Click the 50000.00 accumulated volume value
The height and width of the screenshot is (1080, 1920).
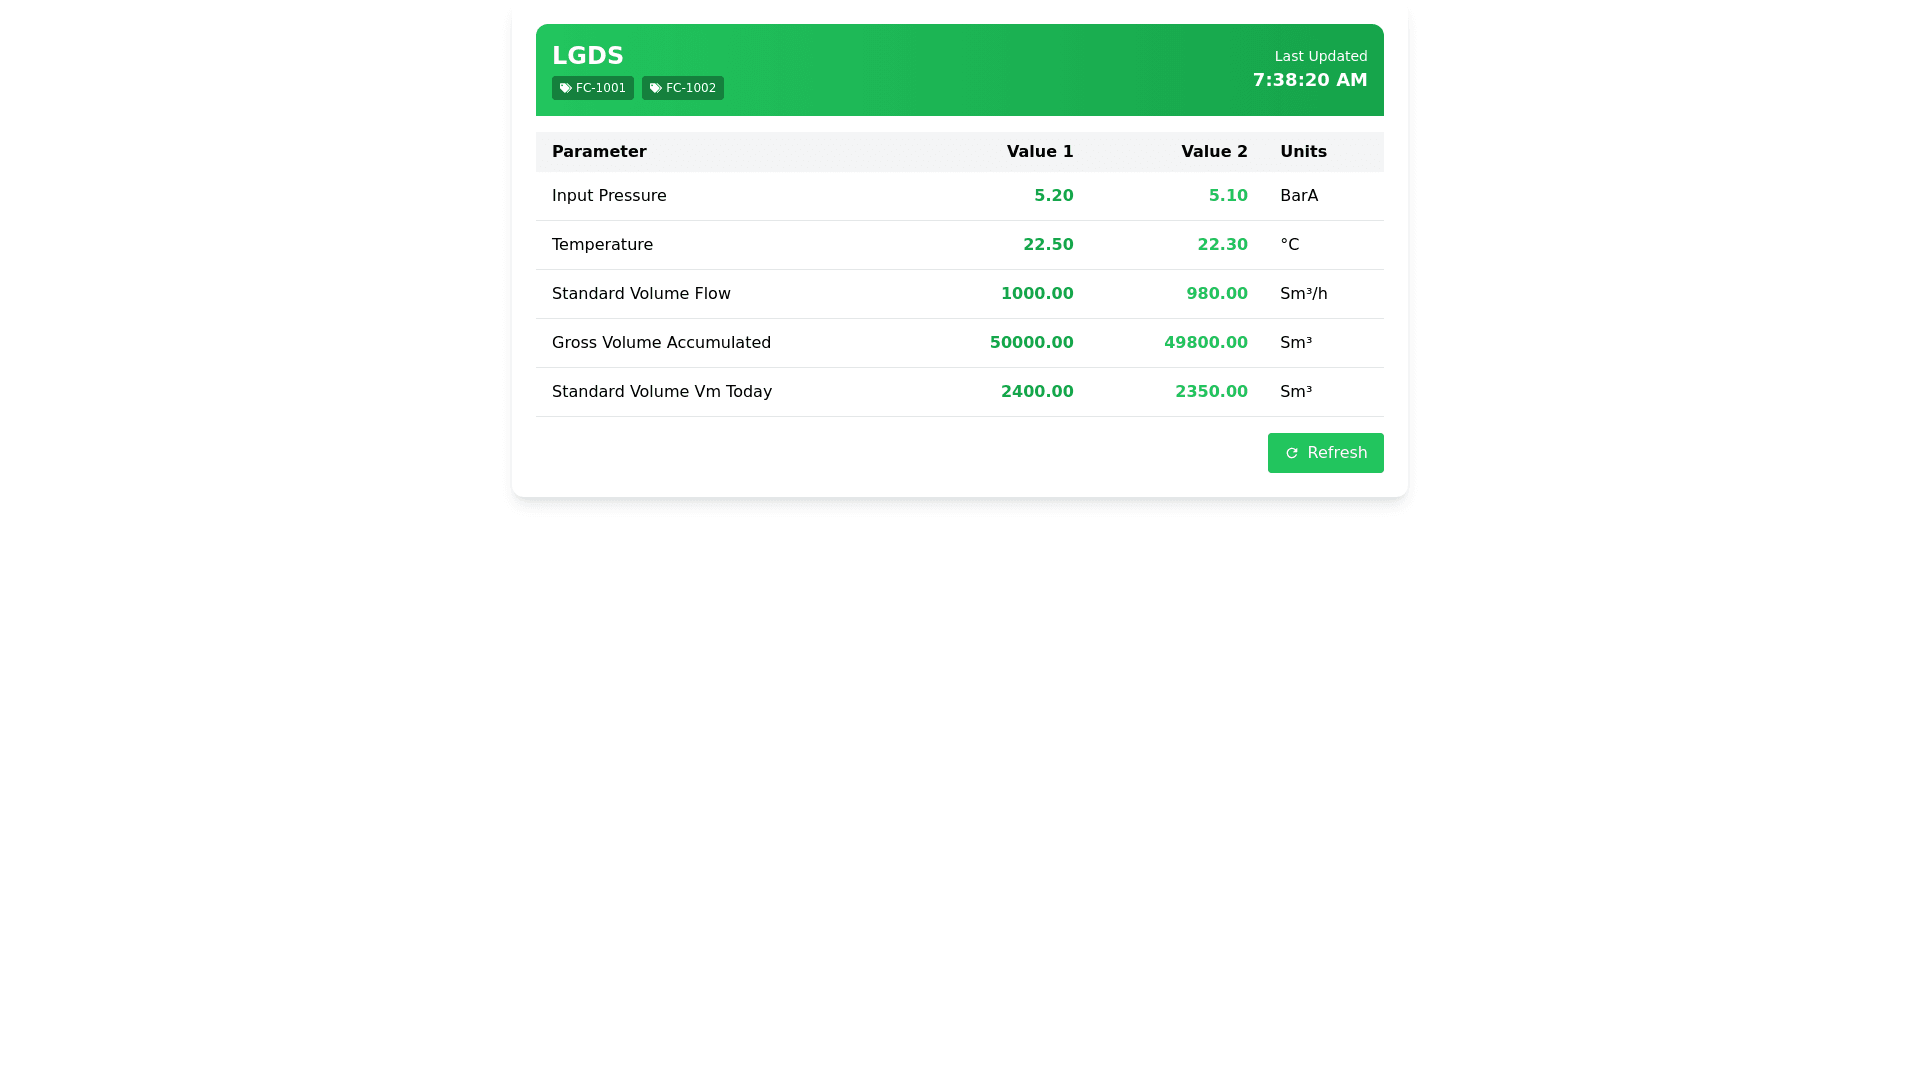[x=1031, y=343]
